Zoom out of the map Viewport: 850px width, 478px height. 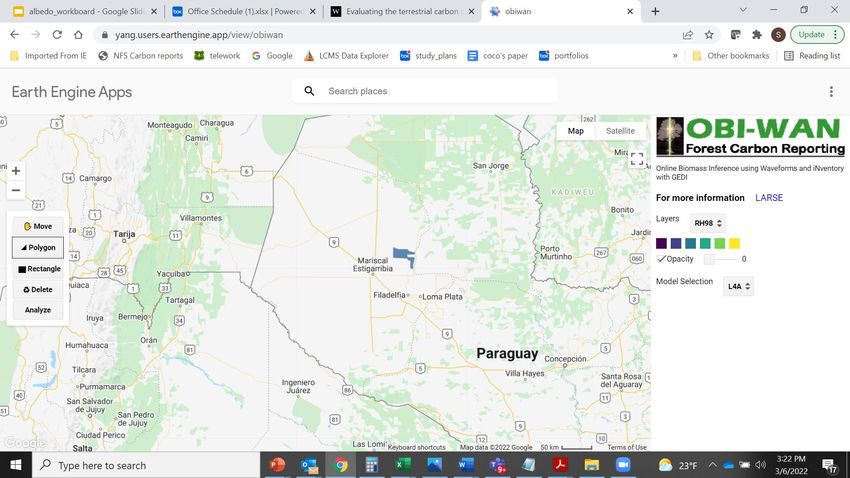(16, 190)
